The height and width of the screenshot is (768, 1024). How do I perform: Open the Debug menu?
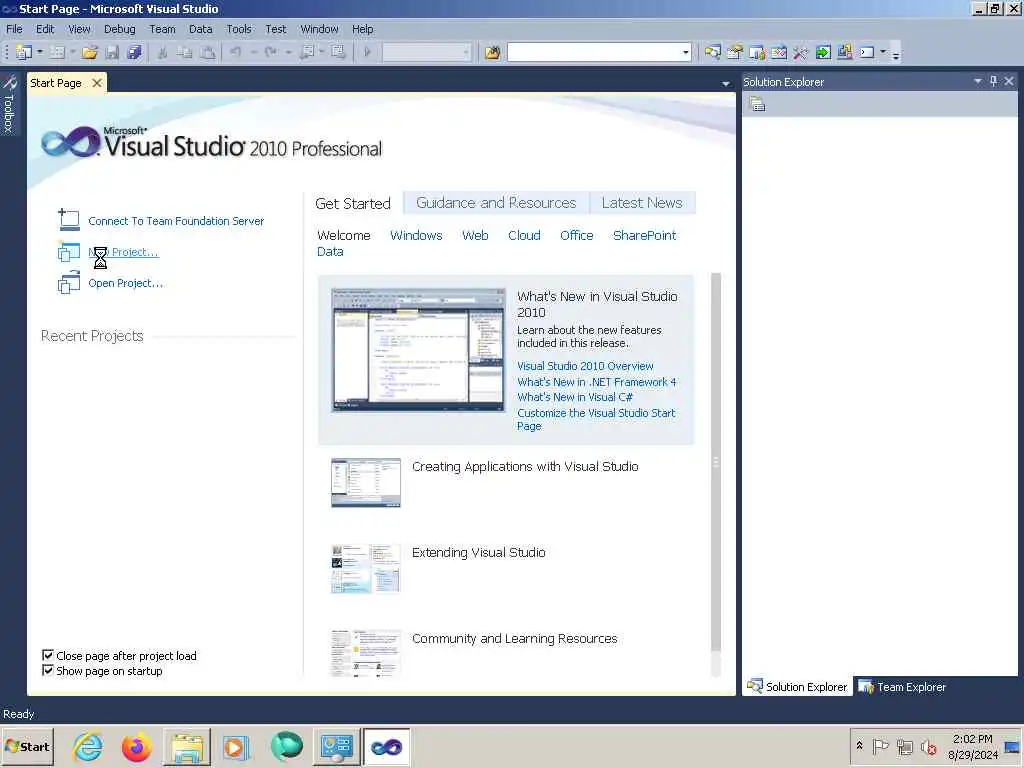pos(120,29)
